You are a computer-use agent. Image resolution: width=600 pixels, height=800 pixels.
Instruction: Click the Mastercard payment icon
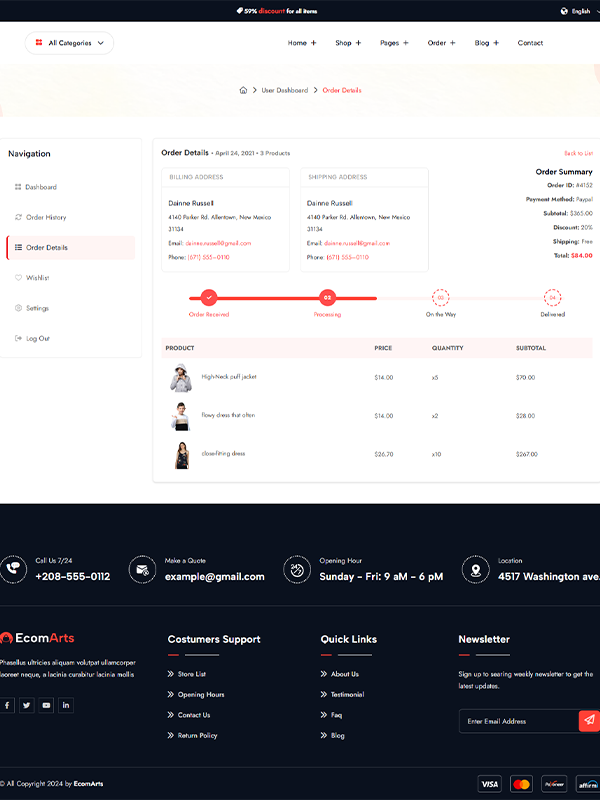521,784
